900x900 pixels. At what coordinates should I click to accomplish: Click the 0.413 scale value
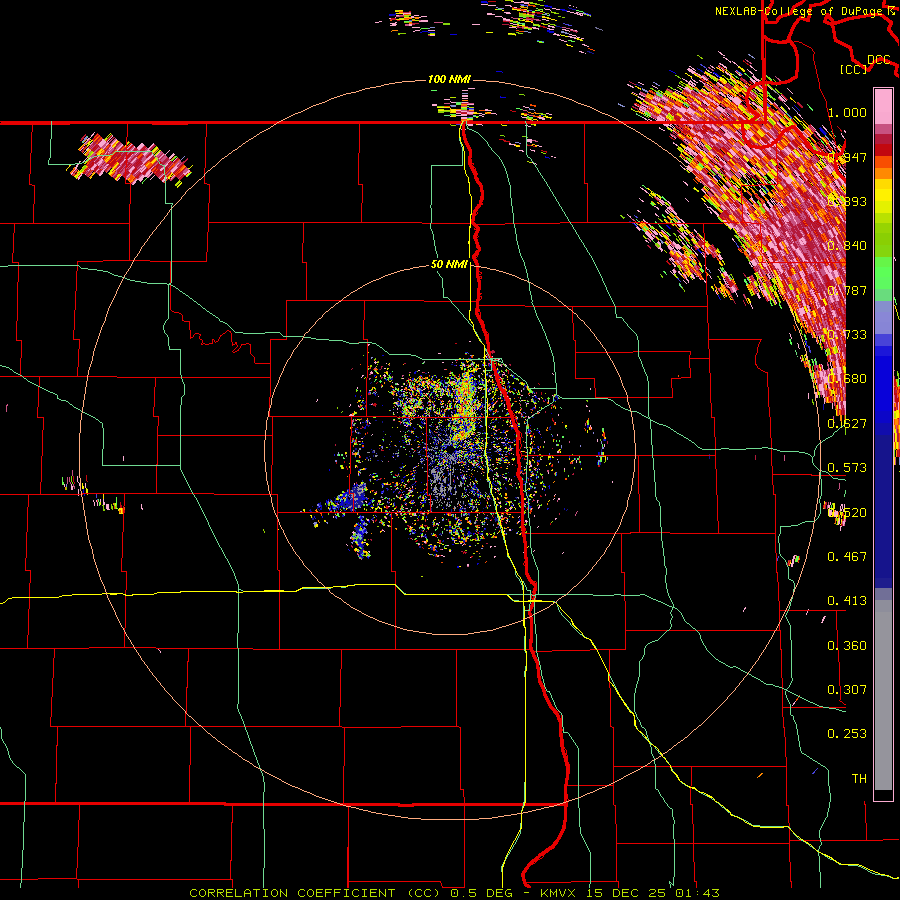847,601
